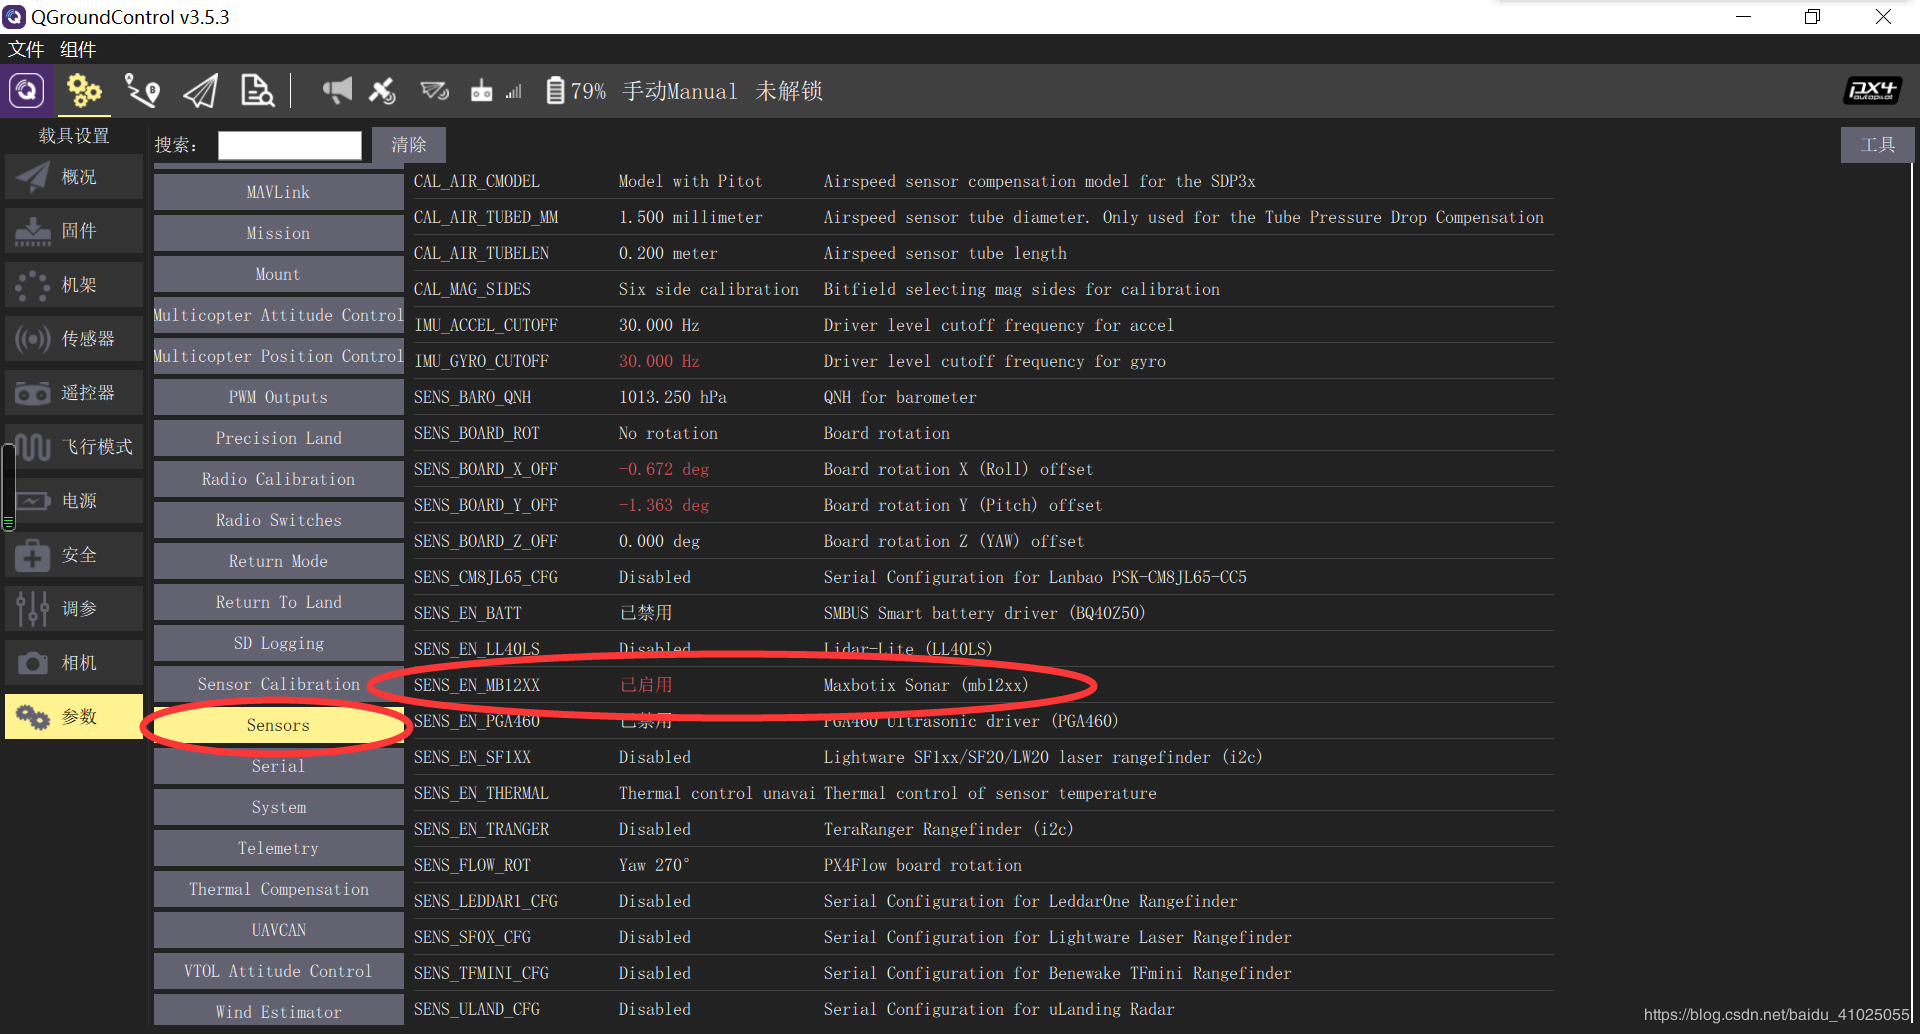Show telemetry link status icon
1920x1034 pixels.
pyautogui.click(x=434, y=91)
